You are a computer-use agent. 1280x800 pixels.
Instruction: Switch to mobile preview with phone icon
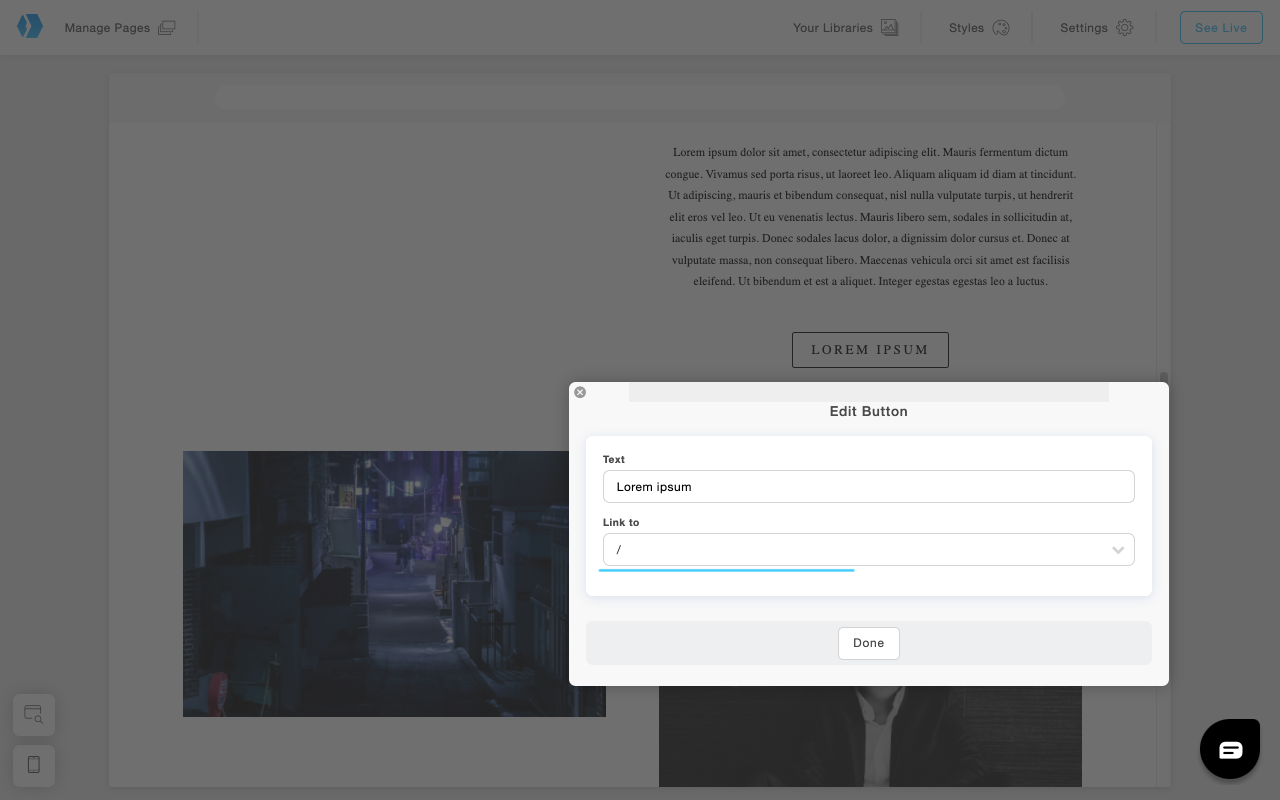coord(33,765)
